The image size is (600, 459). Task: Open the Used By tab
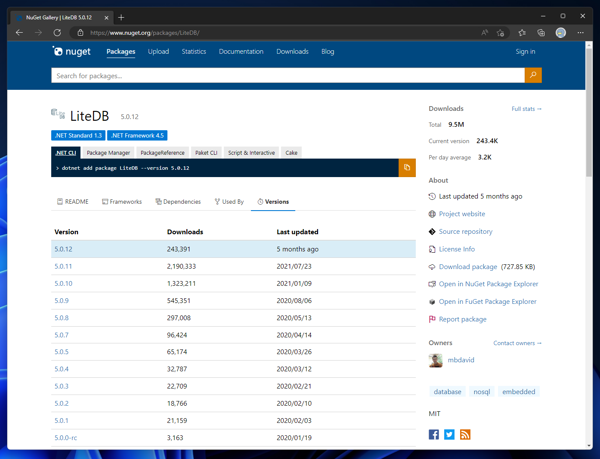point(229,202)
